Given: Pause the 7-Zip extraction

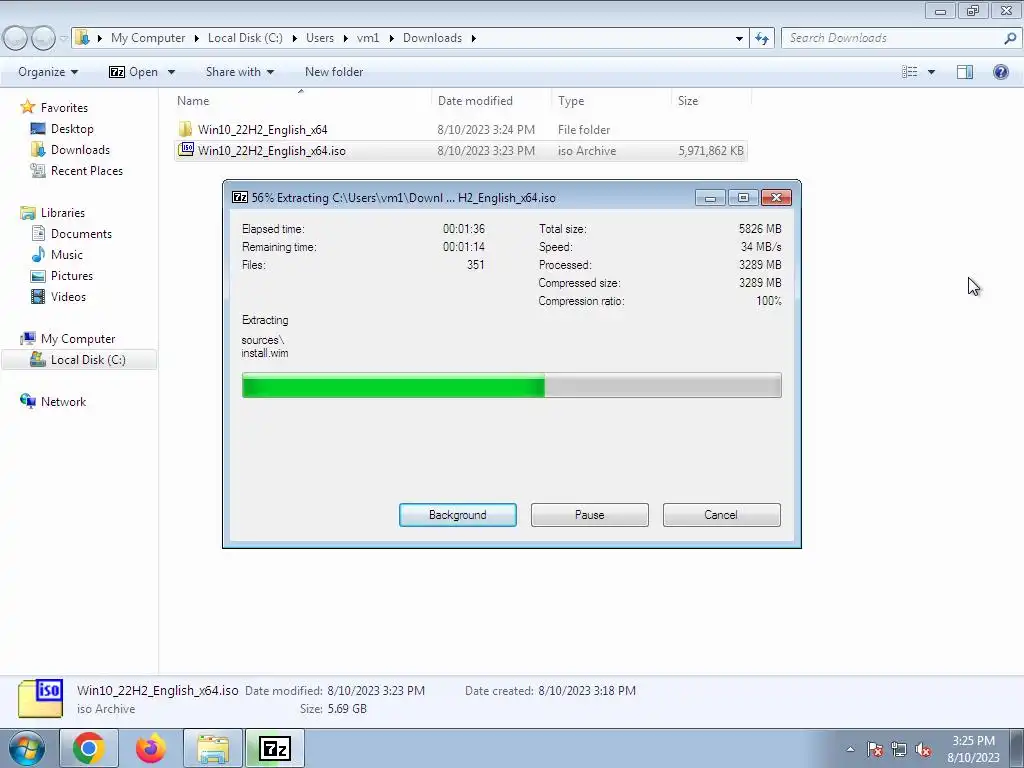Looking at the screenshot, I should 589,515.
